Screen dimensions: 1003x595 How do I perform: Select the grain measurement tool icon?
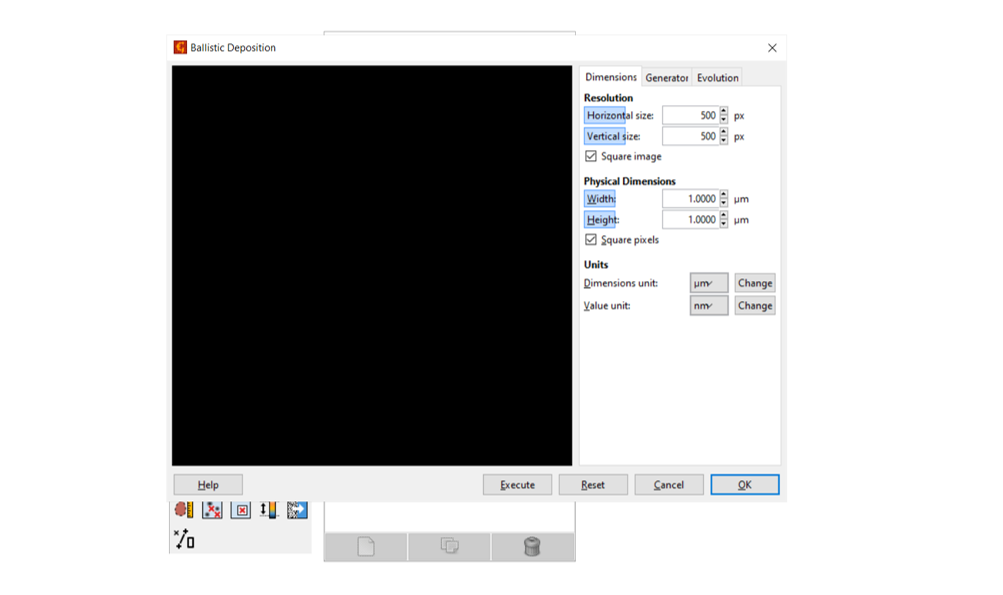[184, 510]
